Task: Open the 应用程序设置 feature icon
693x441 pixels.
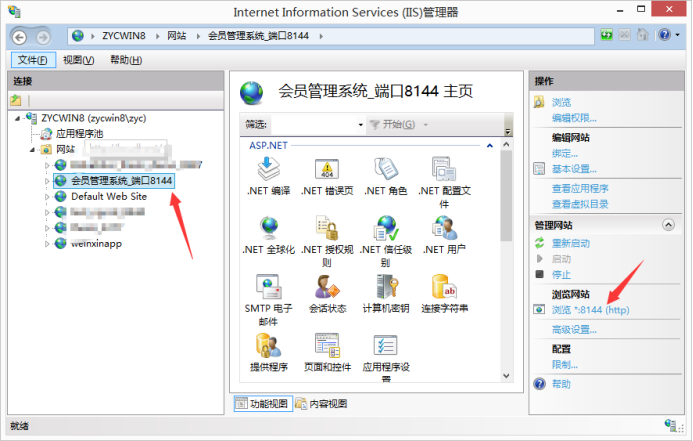Action: [x=385, y=346]
